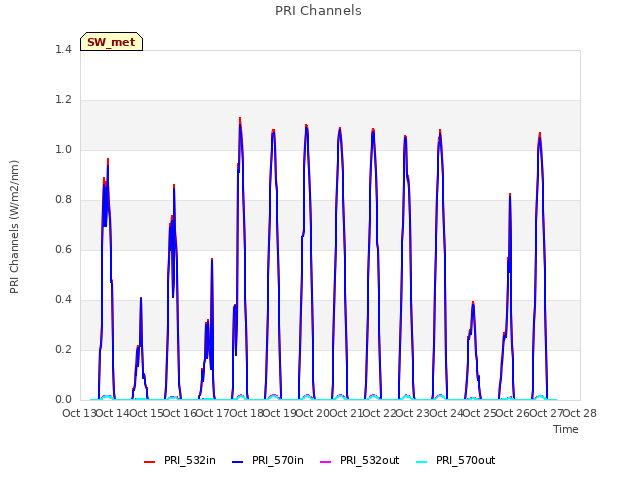Click the SW_met label box
This screenshot has height=480, width=640.
click(x=111, y=42)
